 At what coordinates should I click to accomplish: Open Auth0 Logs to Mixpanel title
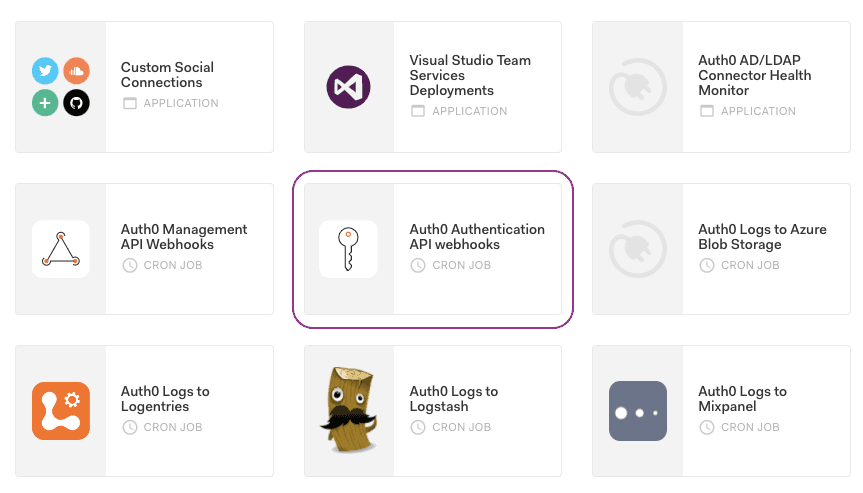[742, 399]
